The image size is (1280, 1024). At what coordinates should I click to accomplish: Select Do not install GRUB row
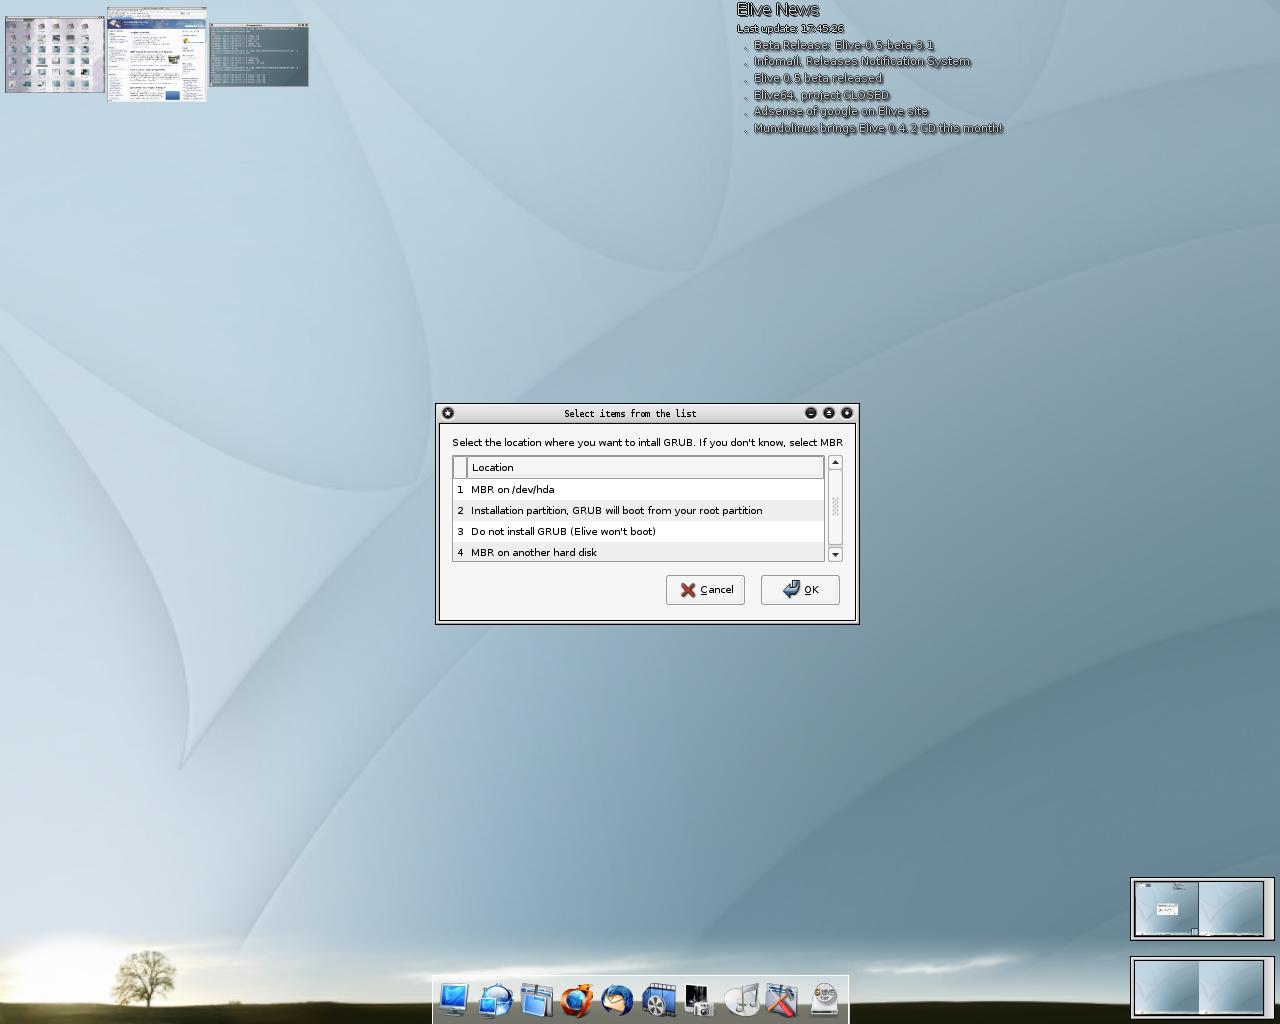[638, 531]
